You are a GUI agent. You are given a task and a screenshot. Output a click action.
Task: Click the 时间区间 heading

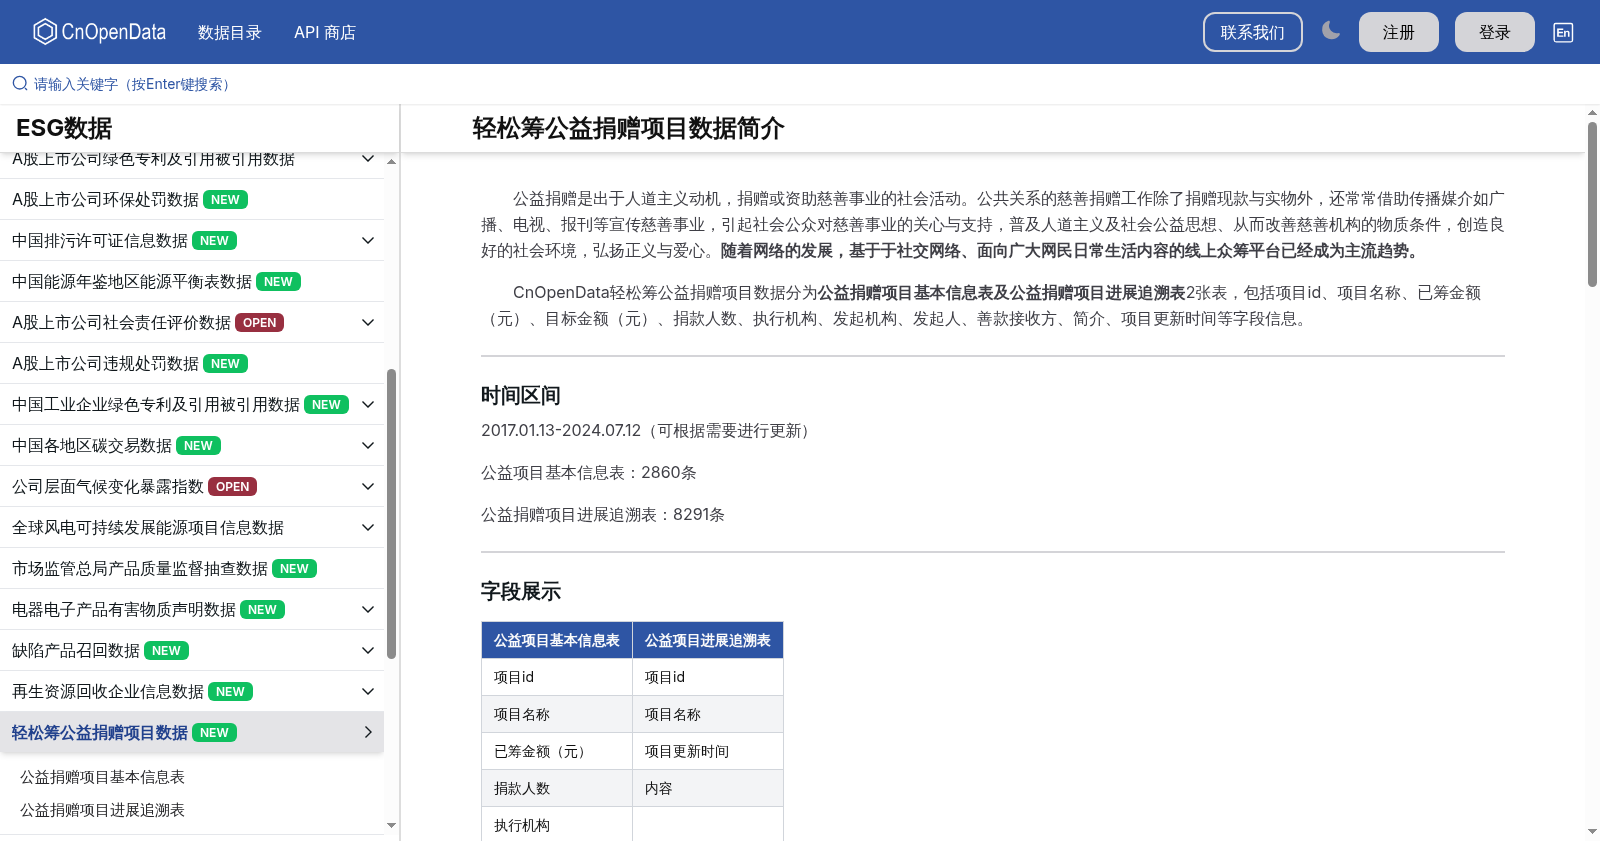pyautogui.click(x=520, y=395)
